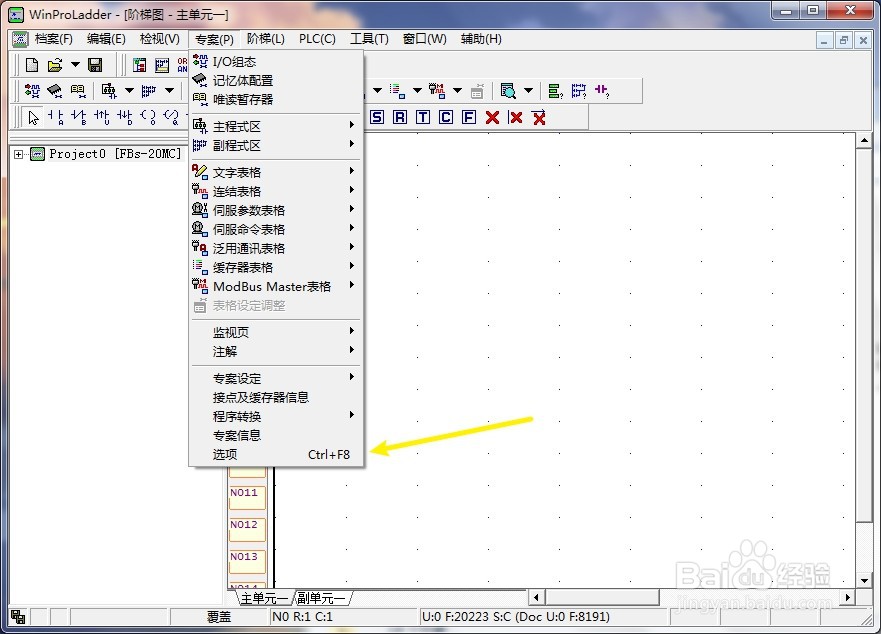Click the Reset coil R icon

(x=399, y=117)
